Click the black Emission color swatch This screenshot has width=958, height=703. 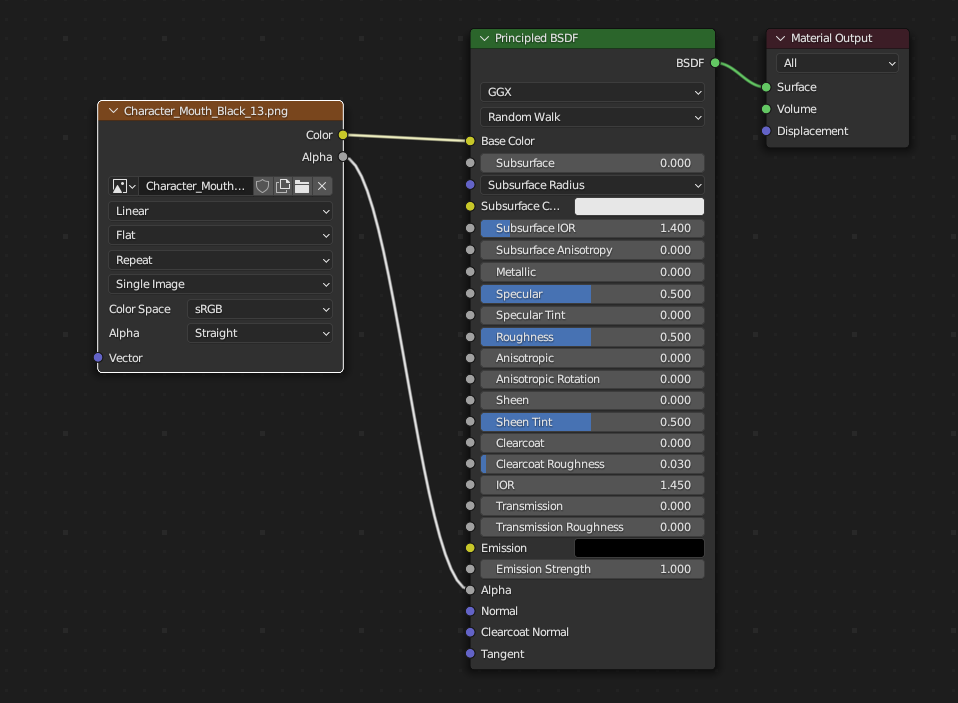639,548
